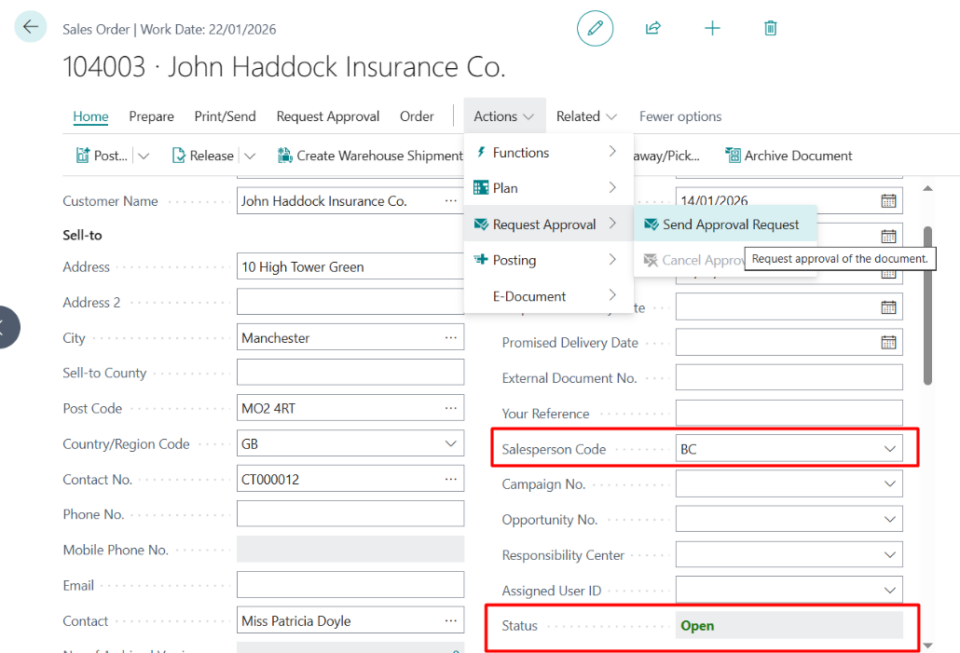Click the delete trash icon

770,28
